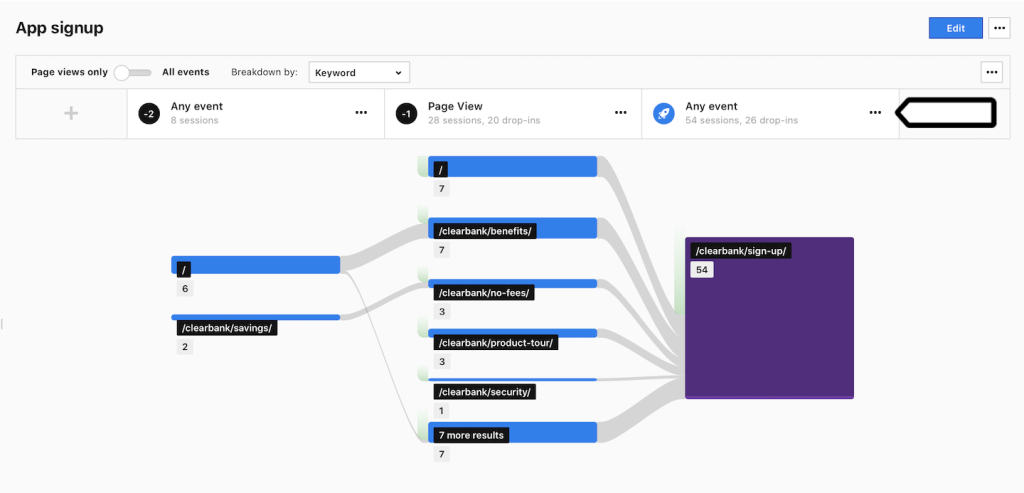The height and width of the screenshot is (493, 1024).
Task: Expand the 7 more results node
Action: [513, 432]
